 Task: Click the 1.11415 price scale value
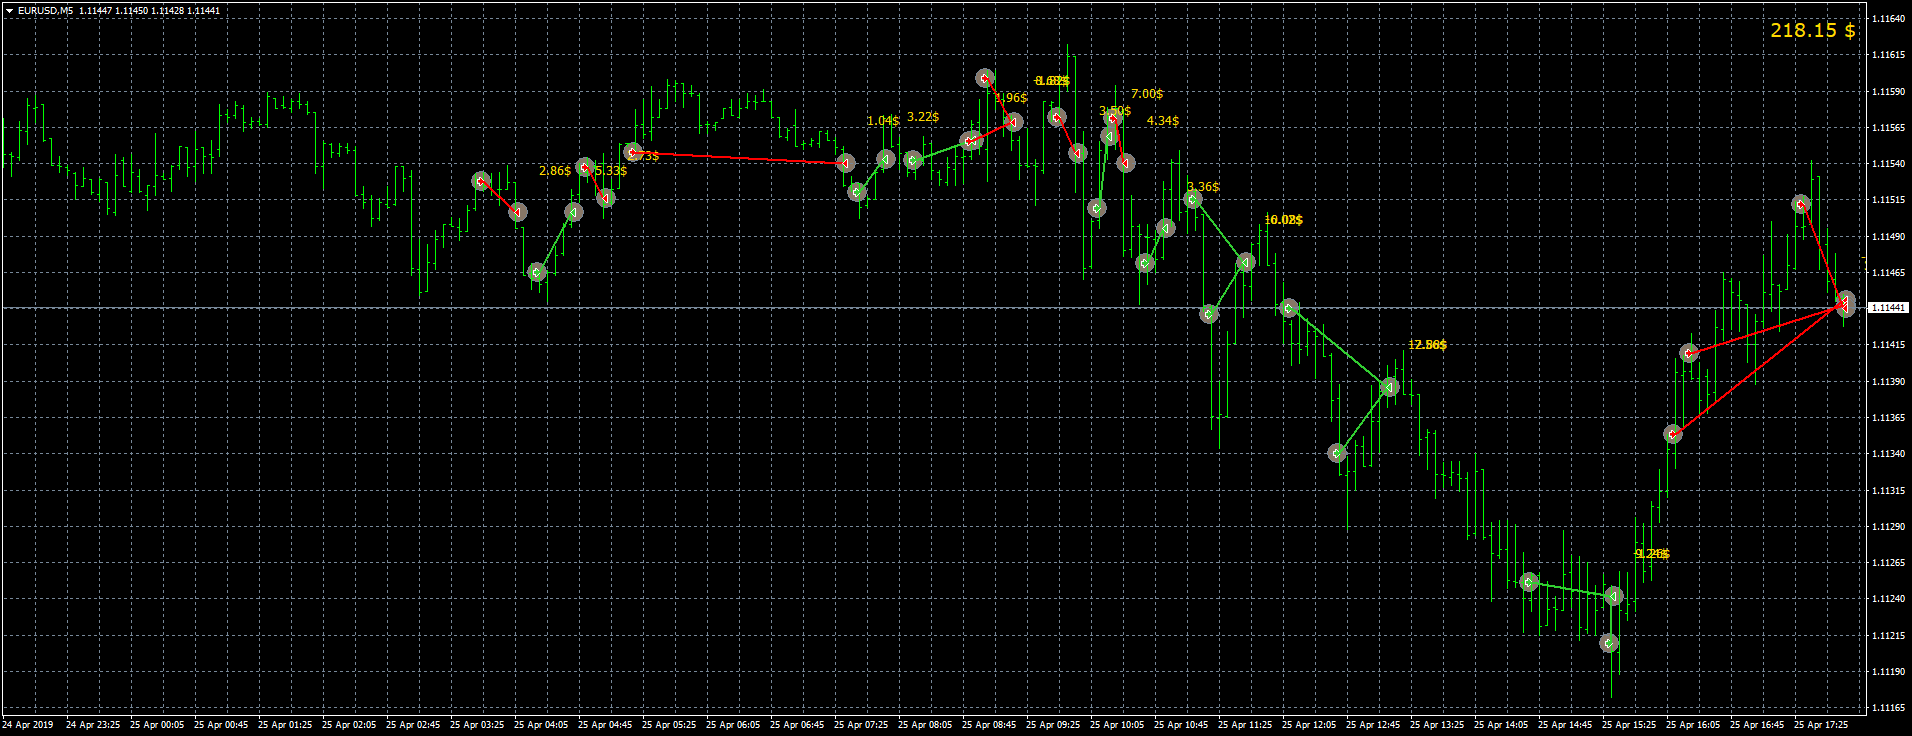(x=1888, y=345)
